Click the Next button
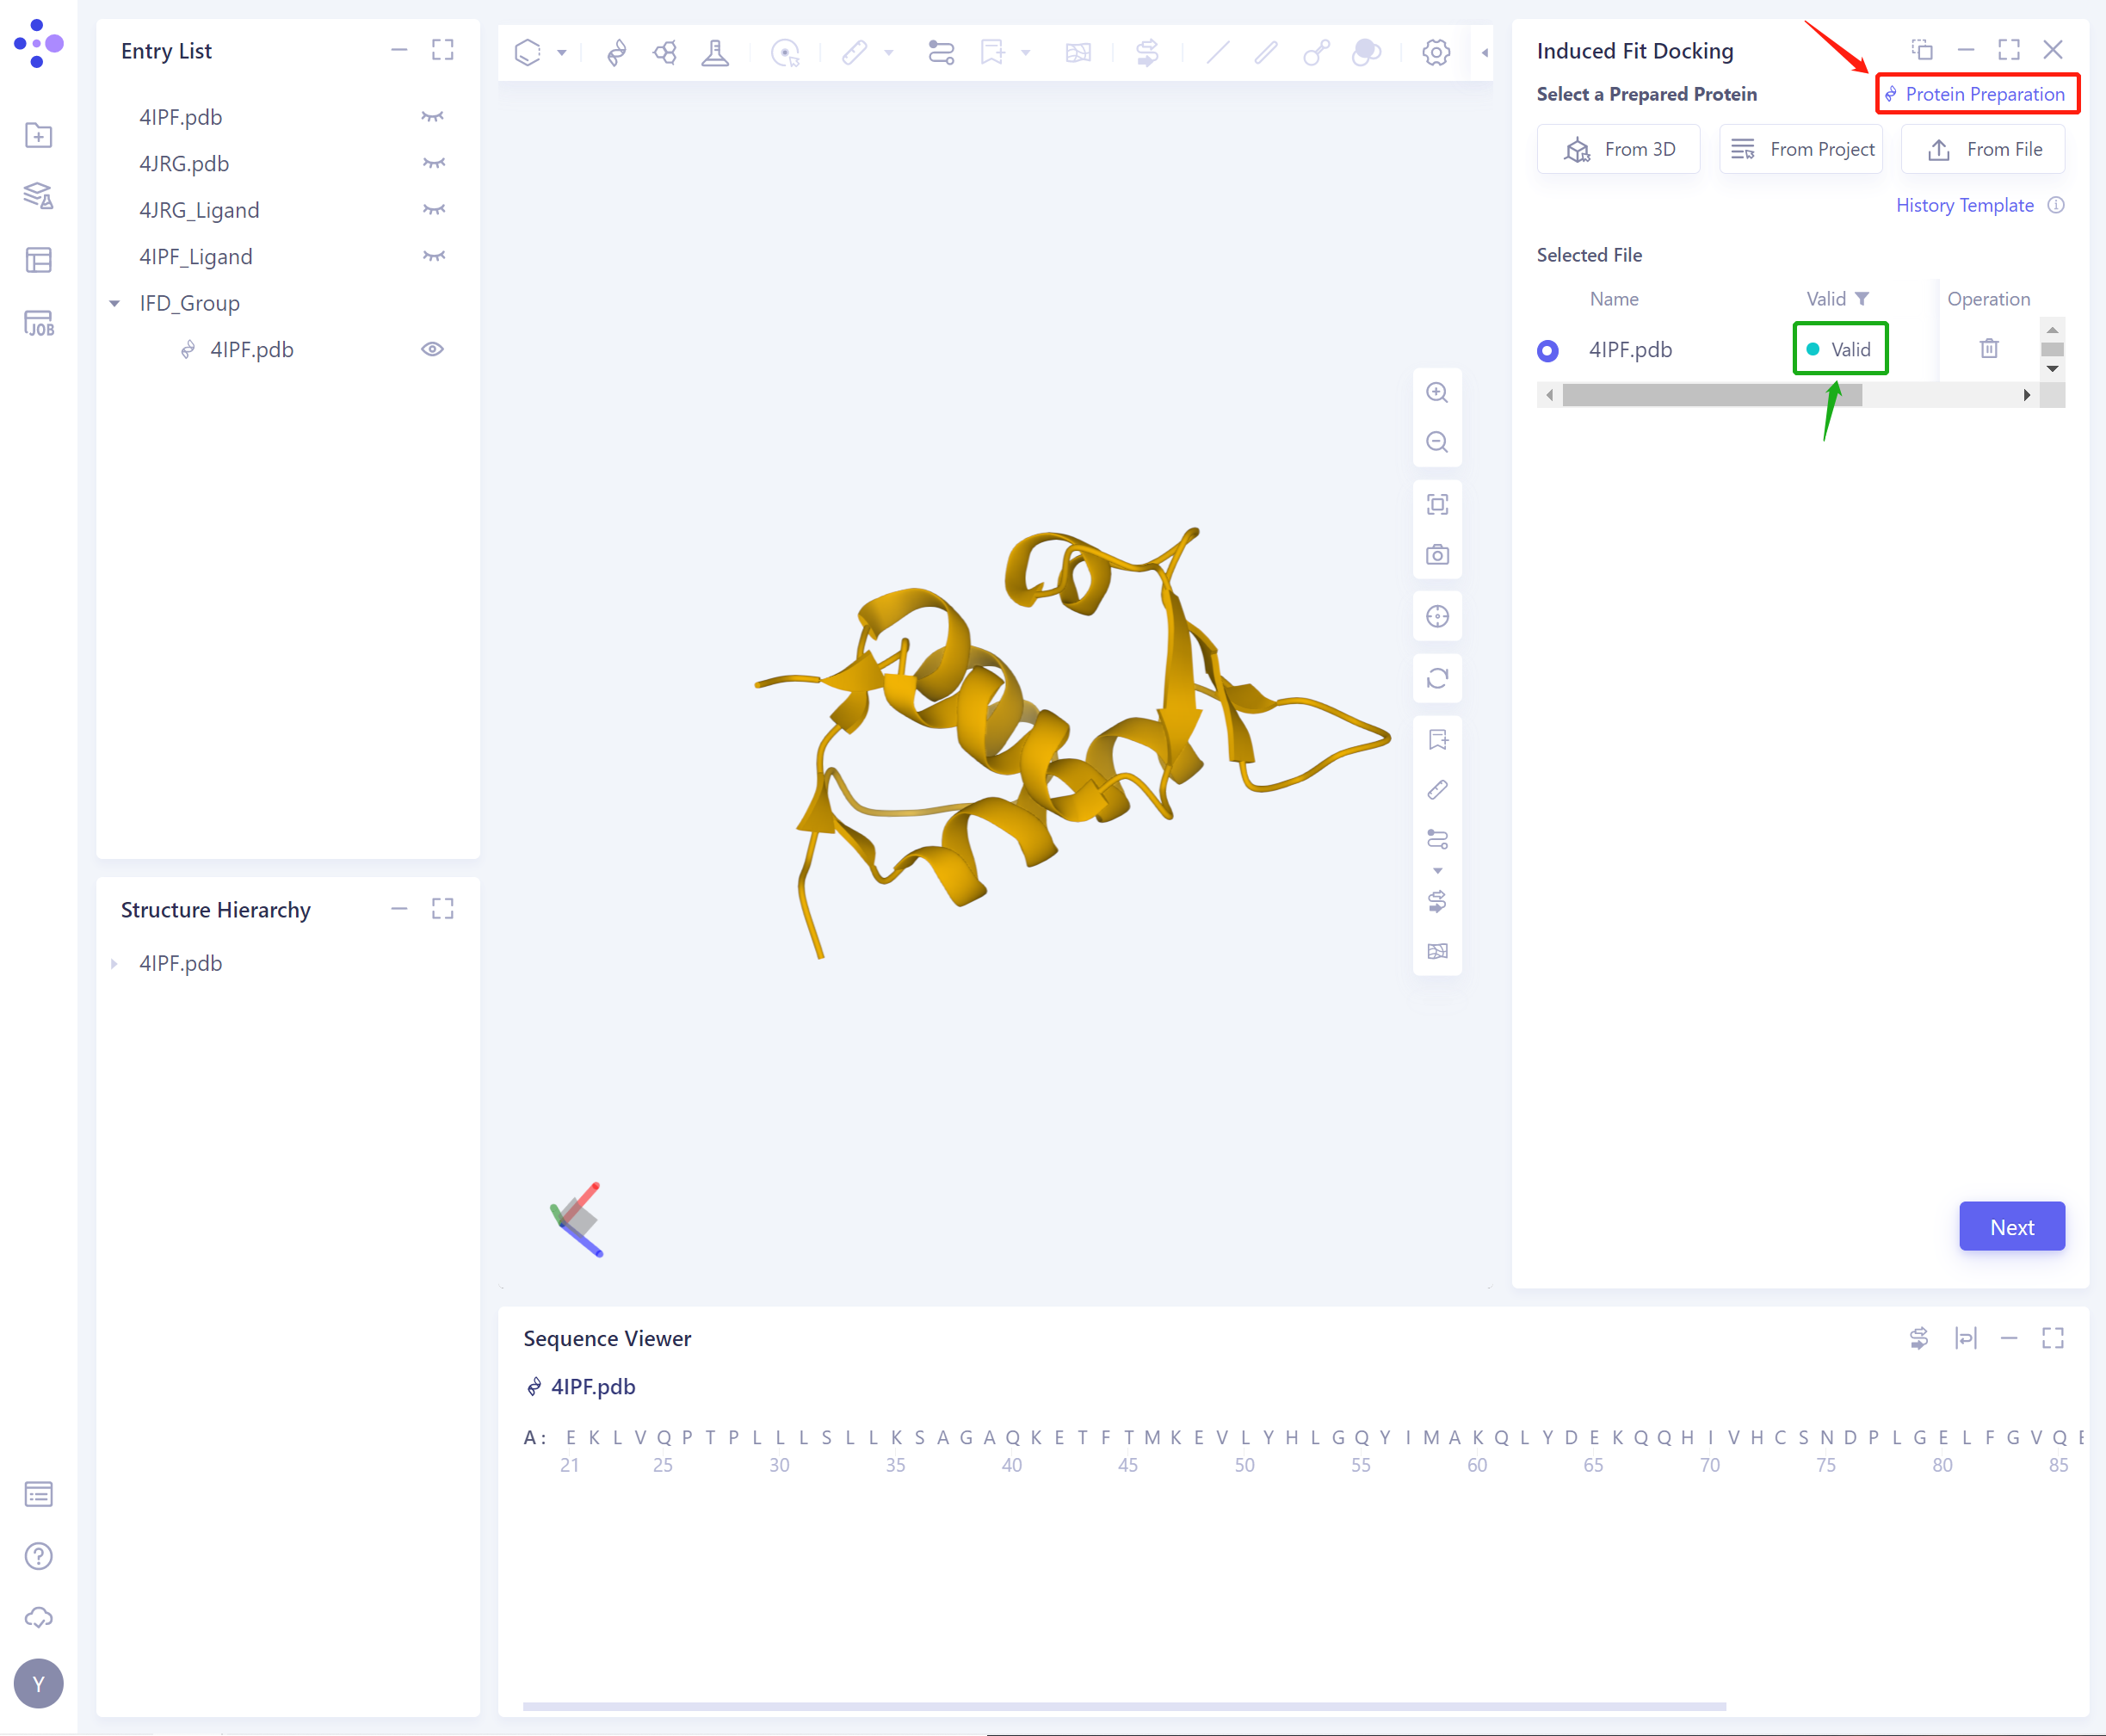This screenshot has width=2106, height=1736. click(2011, 1227)
